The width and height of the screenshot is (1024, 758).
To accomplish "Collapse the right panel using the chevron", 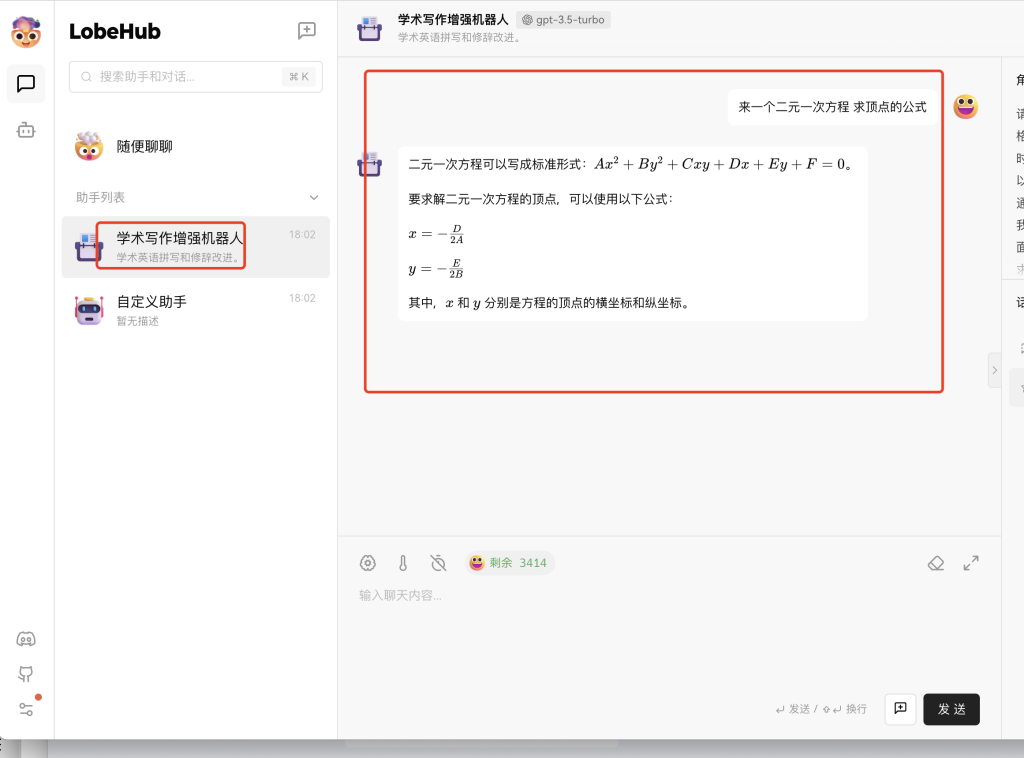I will (994, 370).
